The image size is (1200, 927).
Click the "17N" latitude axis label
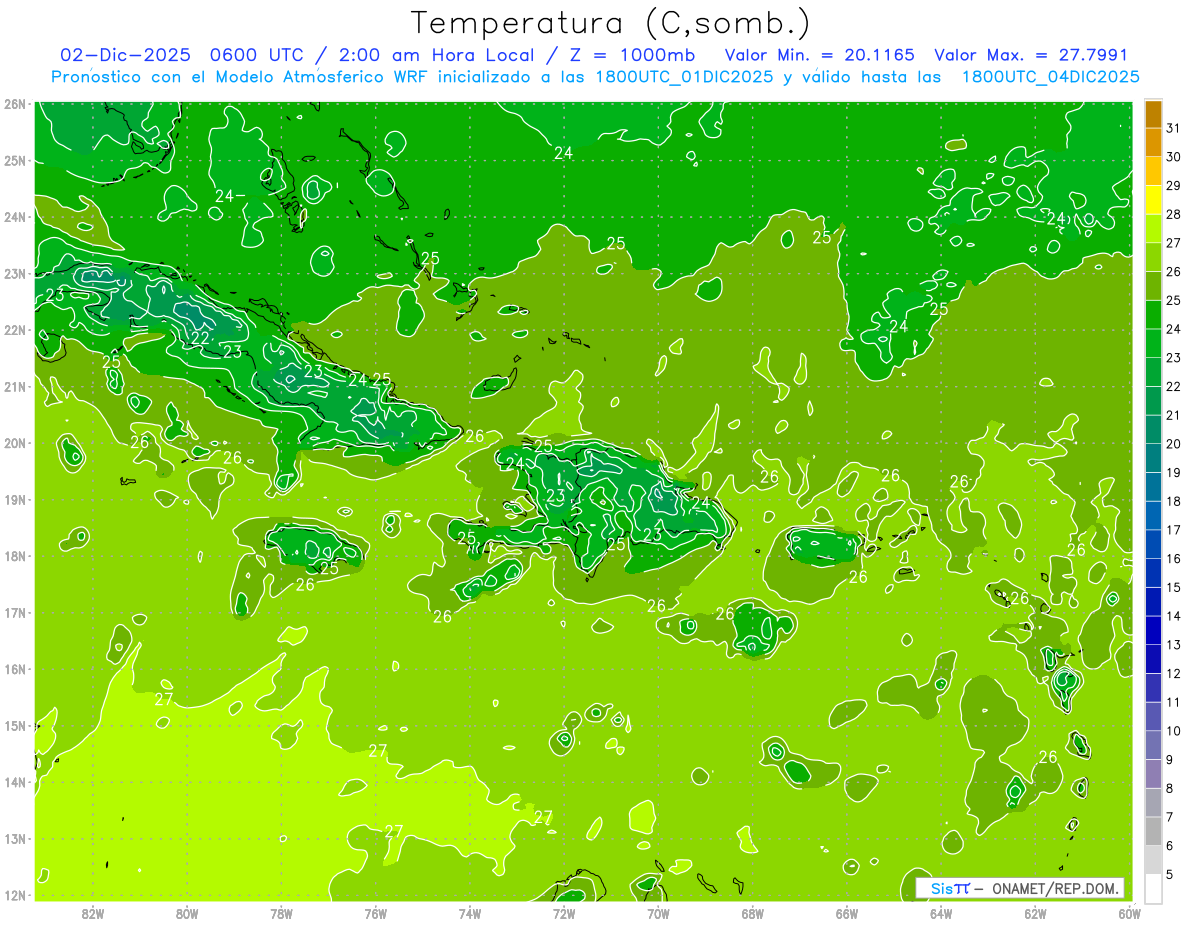coord(14,612)
